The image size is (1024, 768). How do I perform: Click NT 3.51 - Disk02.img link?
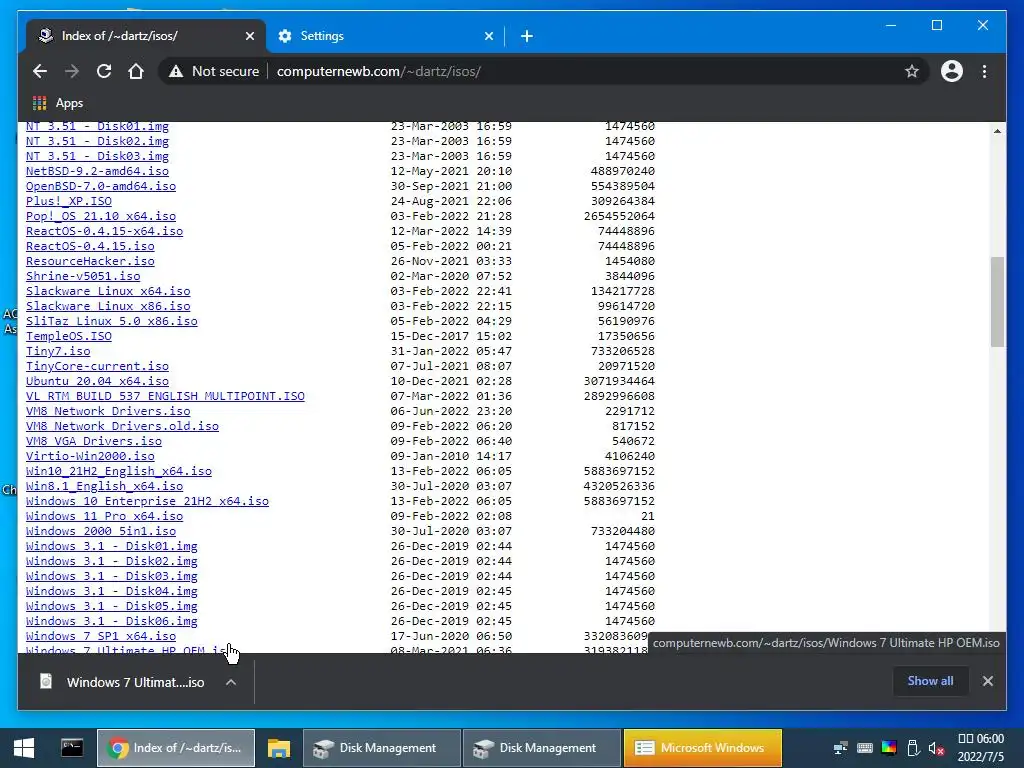97,141
